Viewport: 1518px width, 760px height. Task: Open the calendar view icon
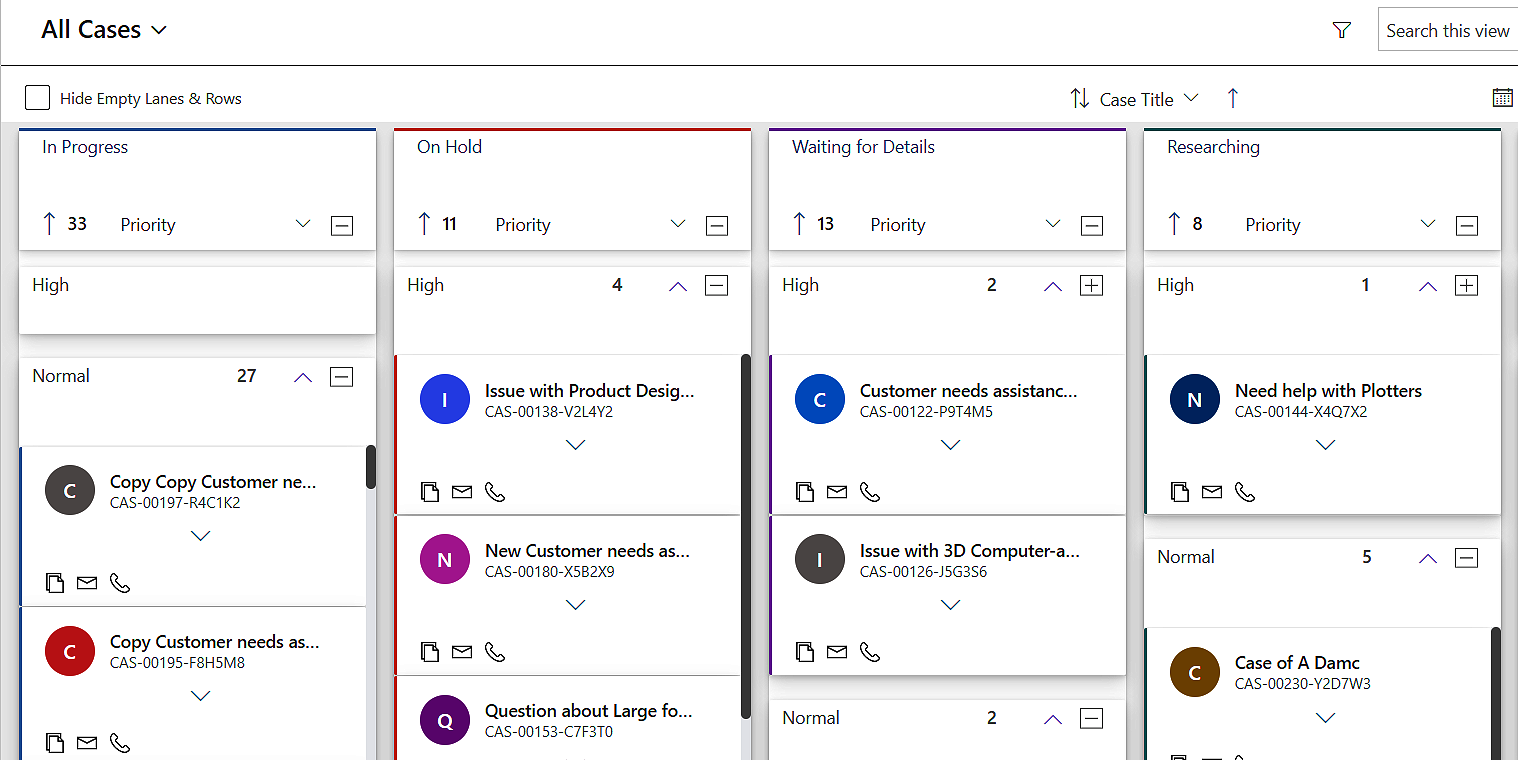[x=1502, y=97]
